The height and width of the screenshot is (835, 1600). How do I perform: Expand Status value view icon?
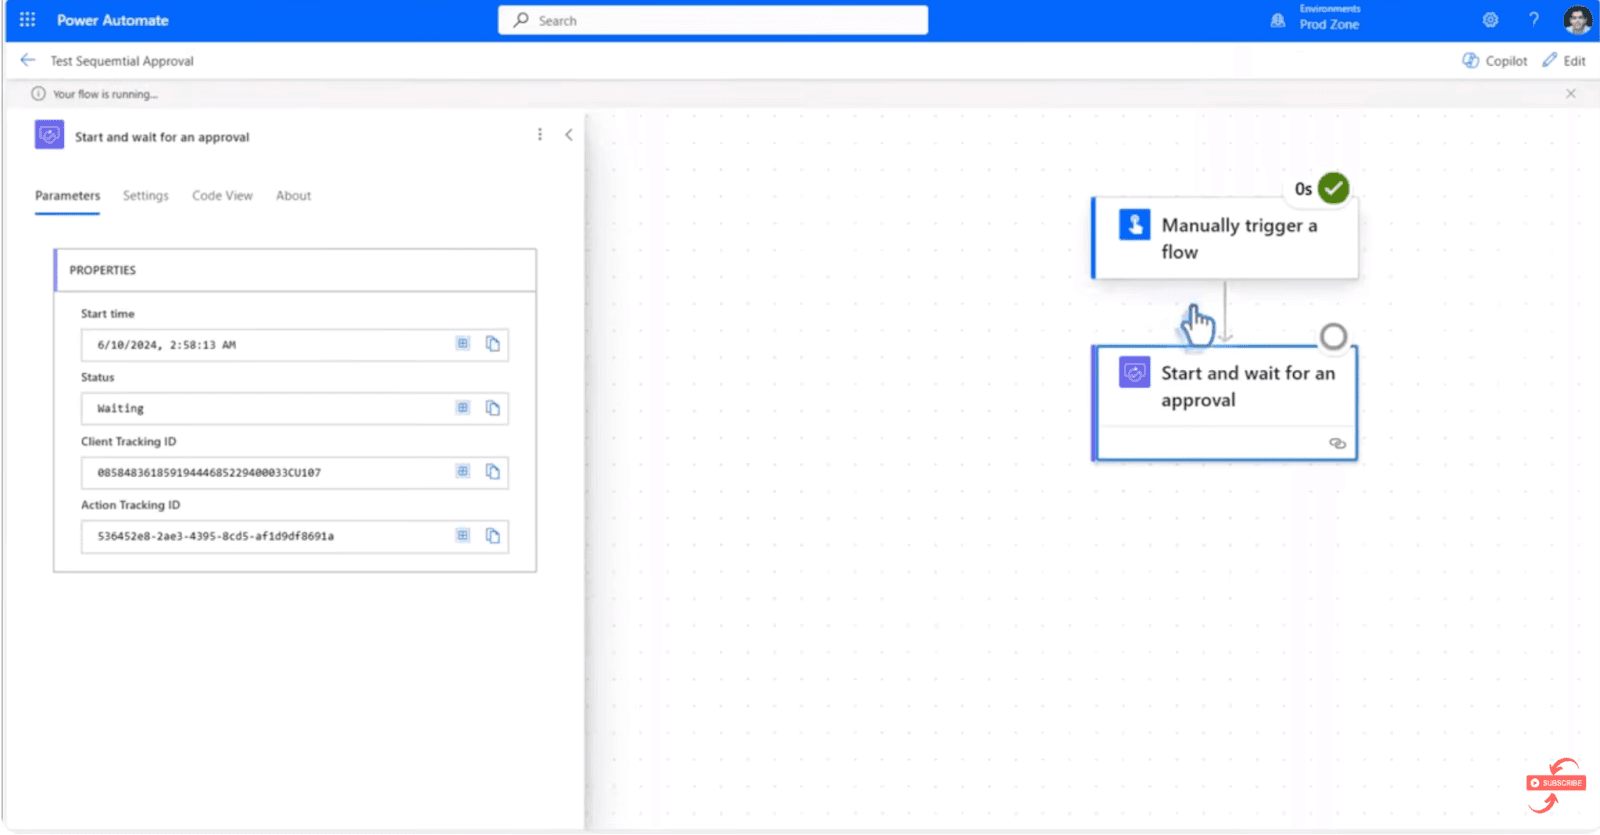click(x=463, y=408)
